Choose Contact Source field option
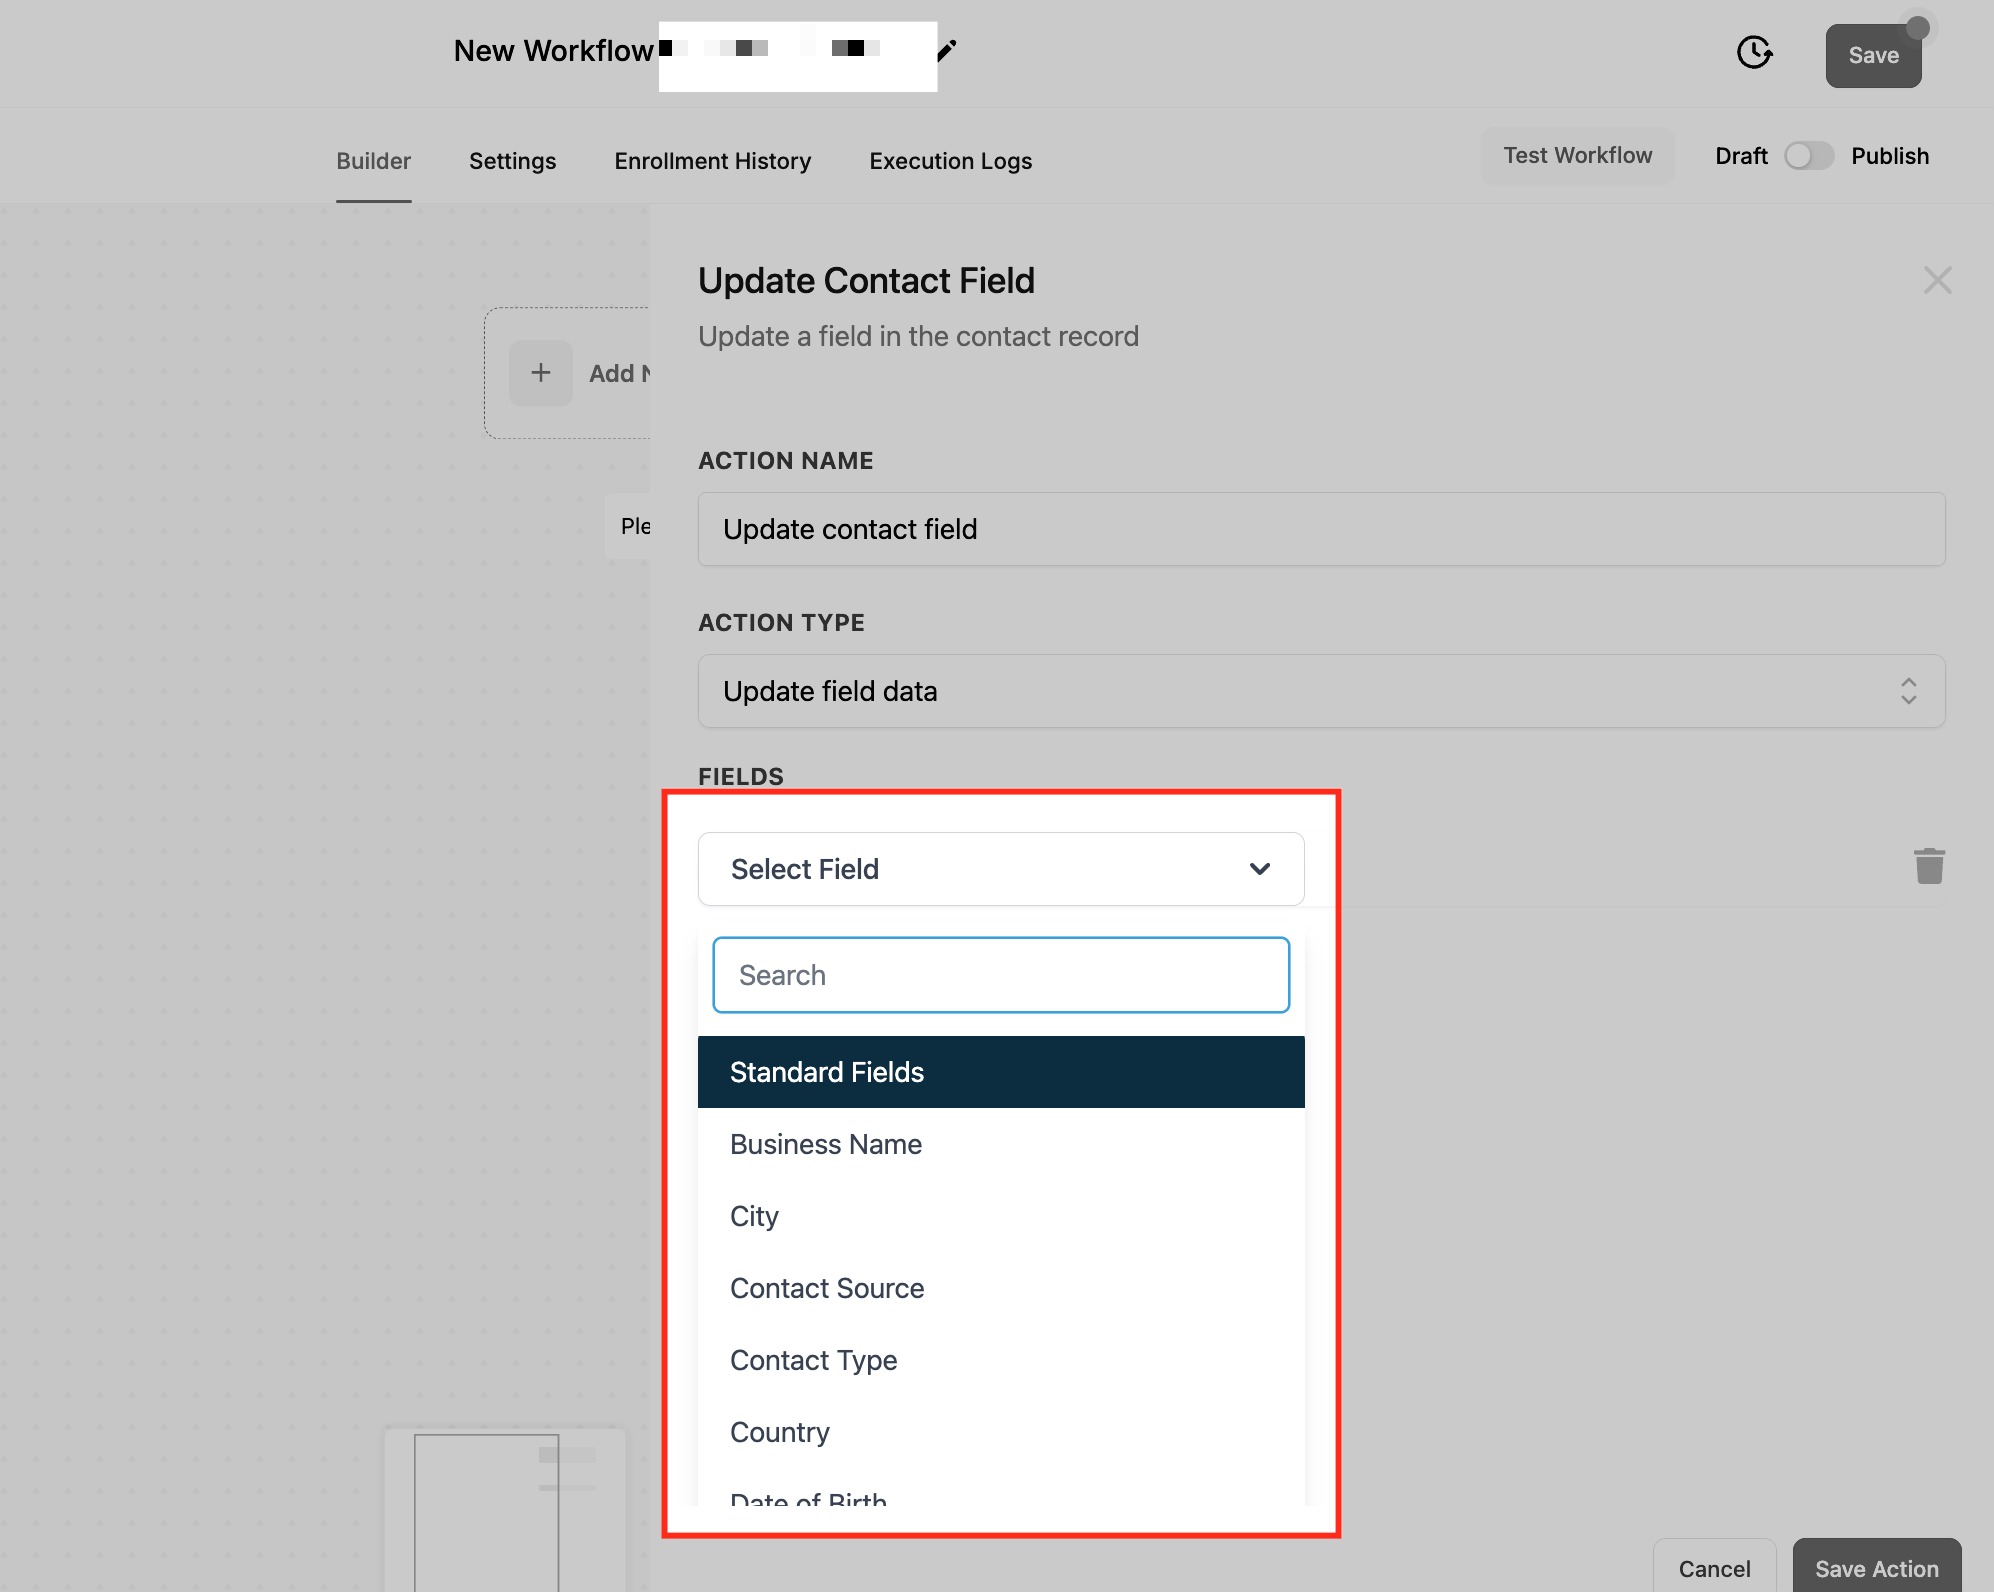Image resolution: width=1994 pixels, height=1592 pixels. point(827,1288)
